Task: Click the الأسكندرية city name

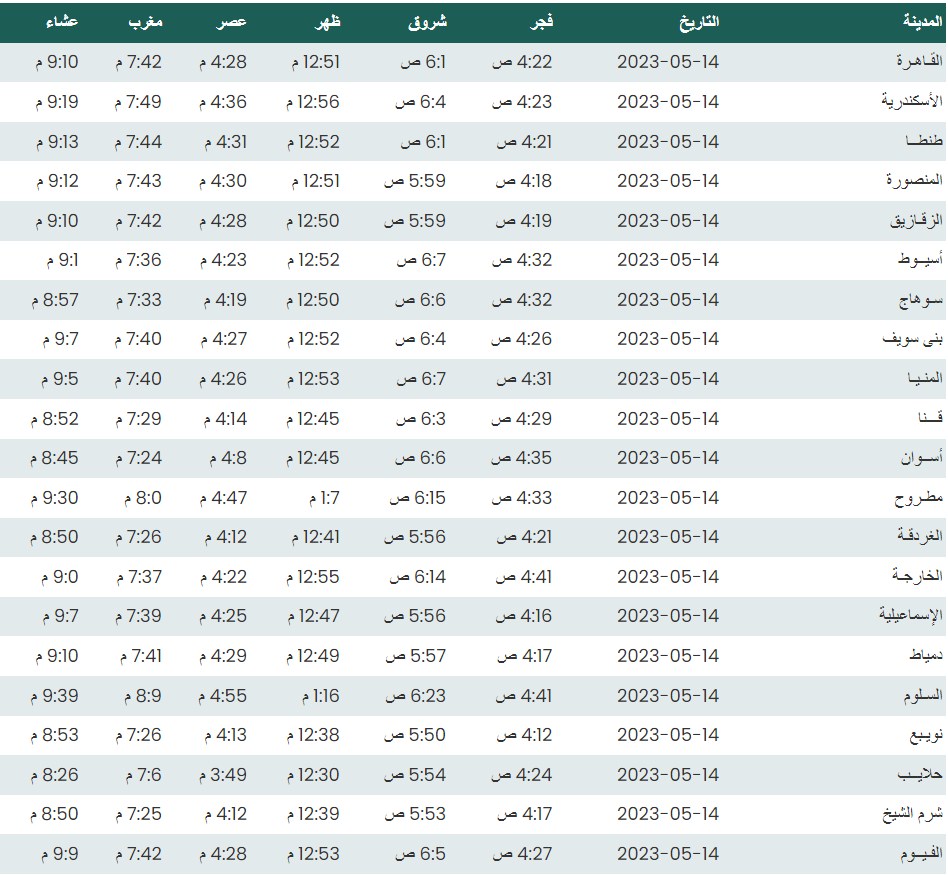Action: point(911,102)
